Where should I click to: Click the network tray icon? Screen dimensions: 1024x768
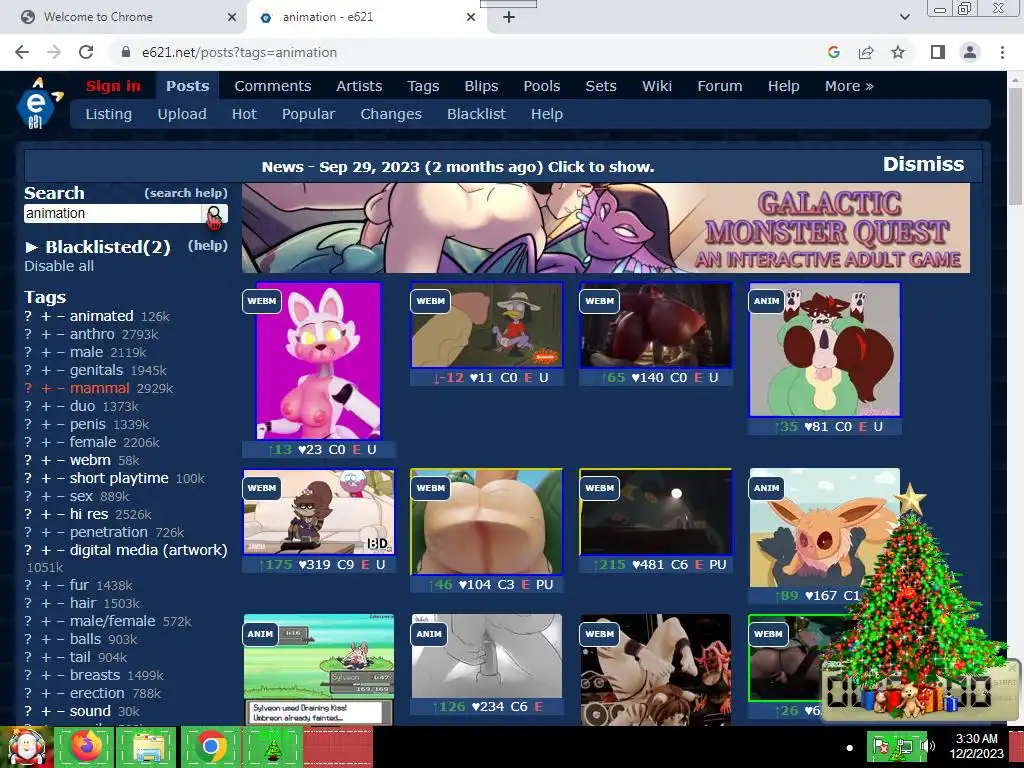tap(904, 746)
